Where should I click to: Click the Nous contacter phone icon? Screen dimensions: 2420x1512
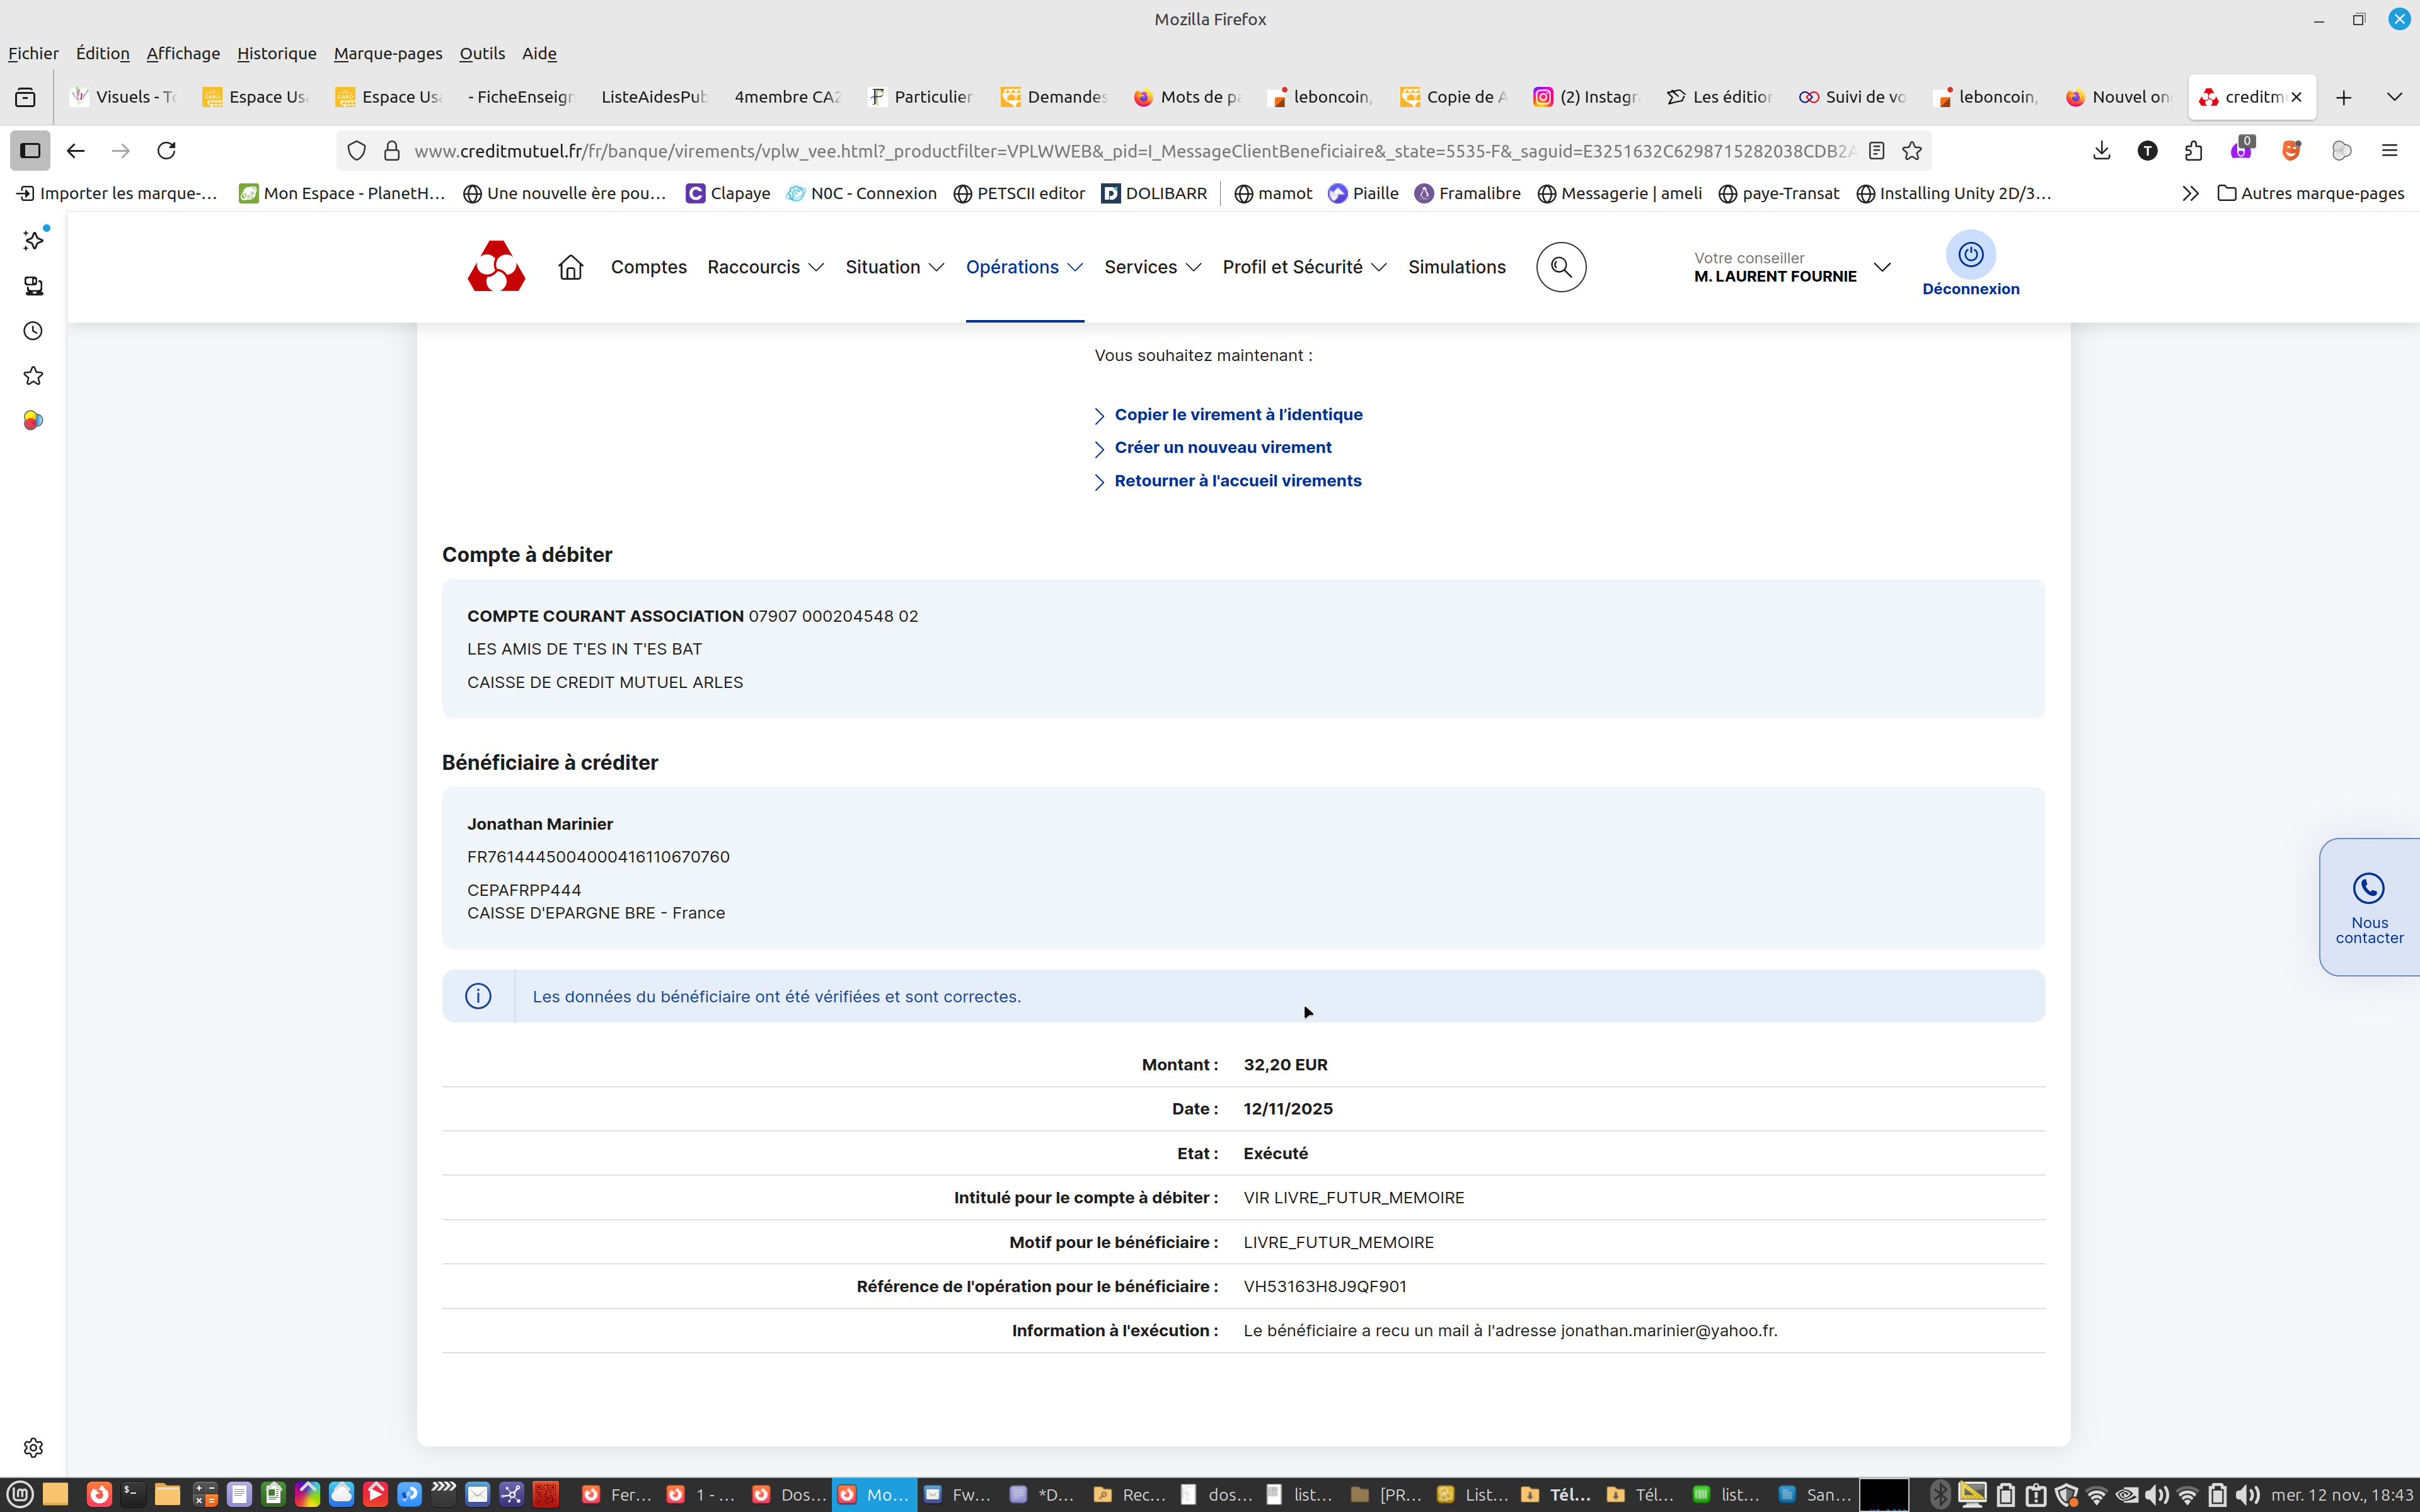pyautogui.click(x=2368, y=888)
